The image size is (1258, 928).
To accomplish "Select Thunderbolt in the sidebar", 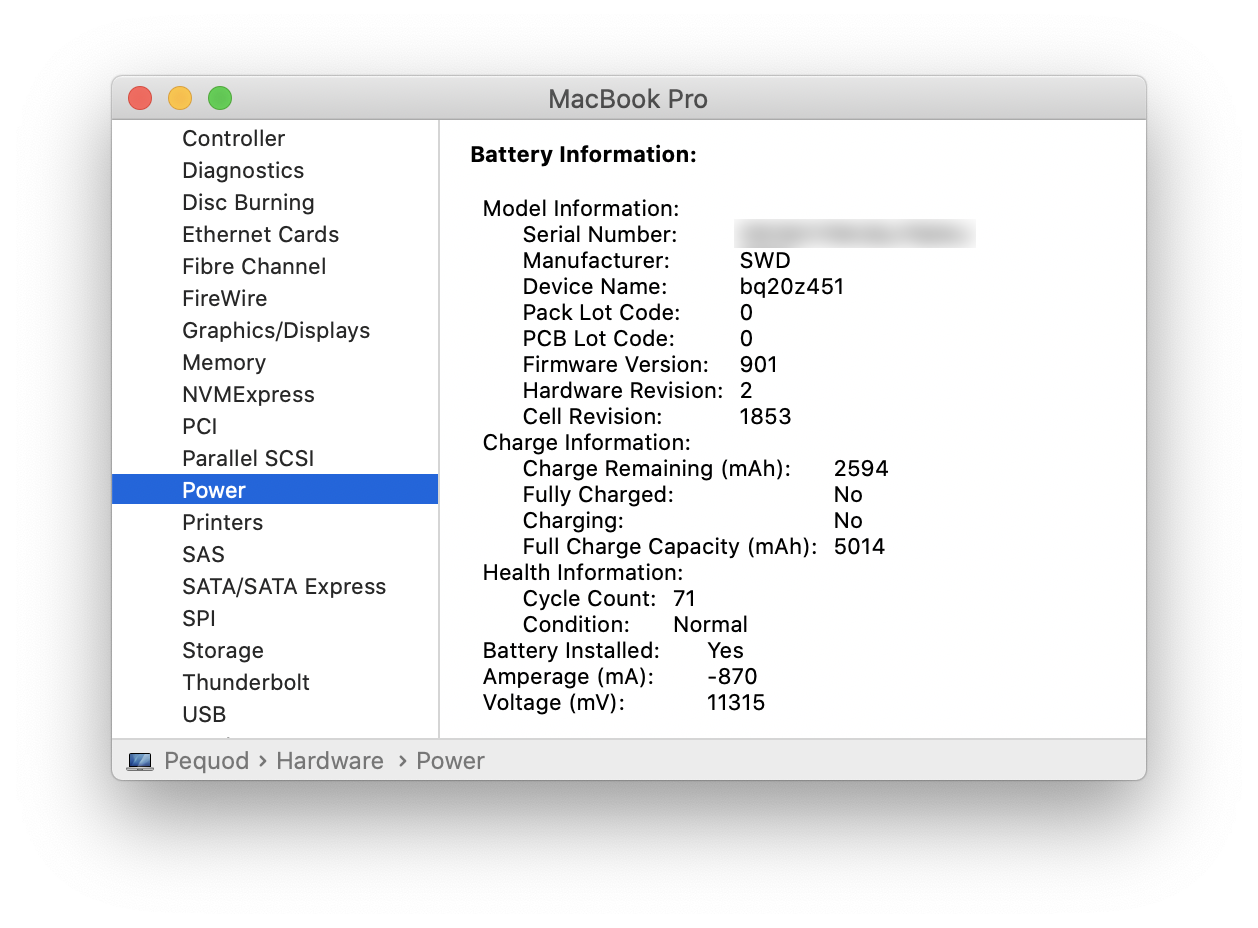I will click(x=275, y=683).
